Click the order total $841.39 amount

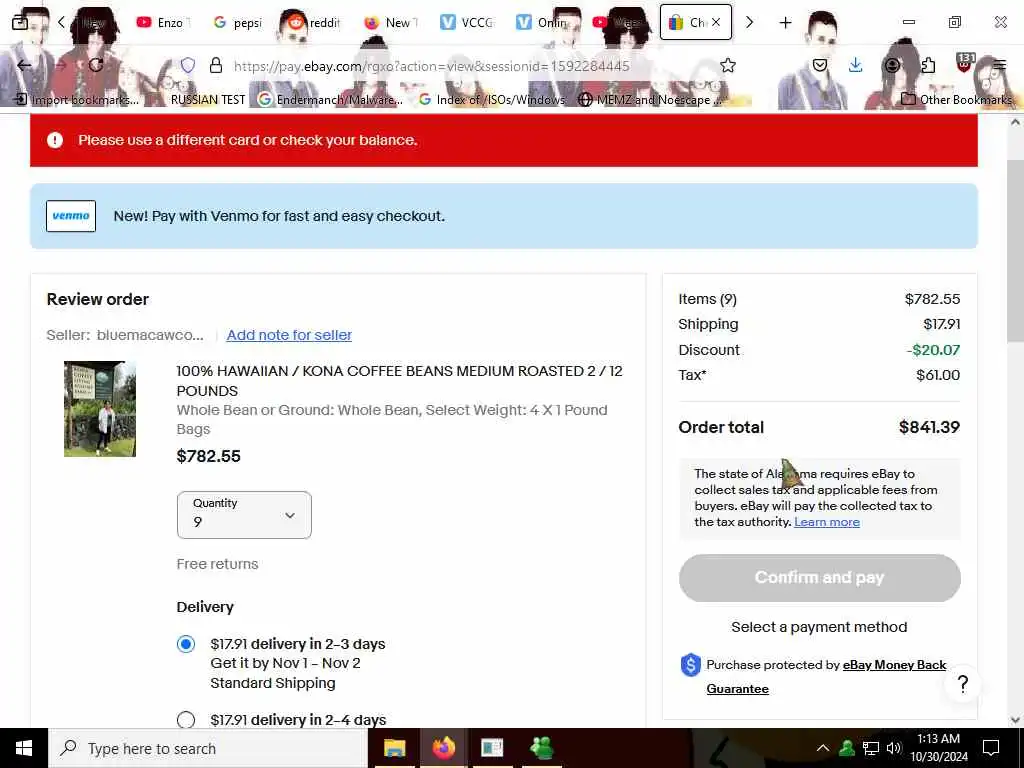click(929, 427)
